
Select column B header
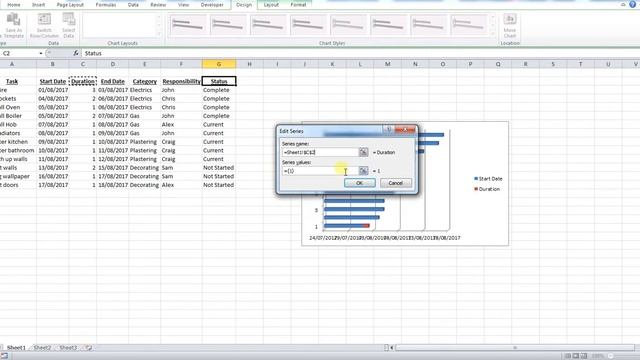click(x=53, y=64)
